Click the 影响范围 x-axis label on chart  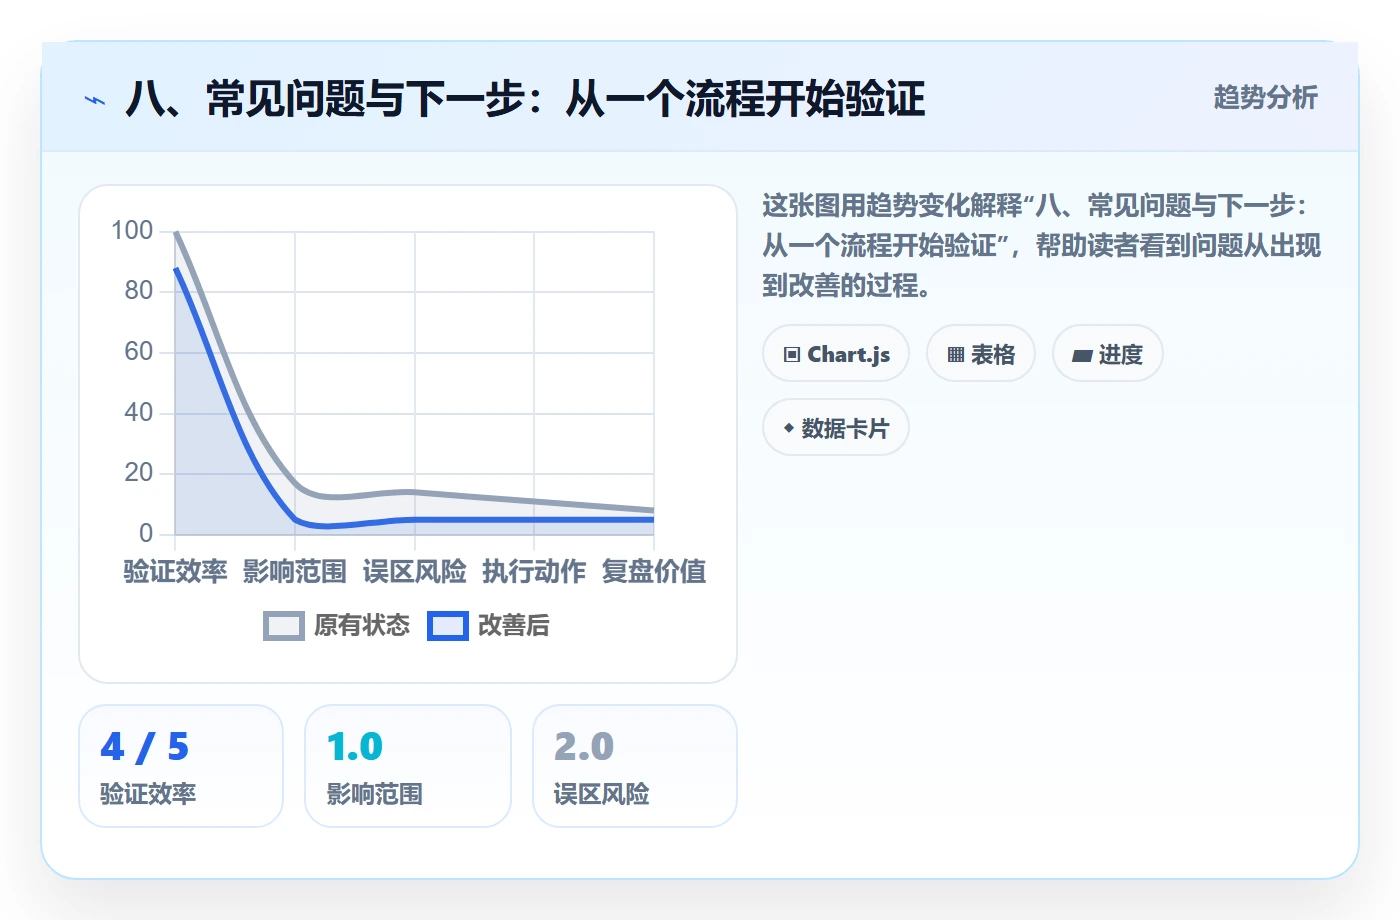[295, 571]
